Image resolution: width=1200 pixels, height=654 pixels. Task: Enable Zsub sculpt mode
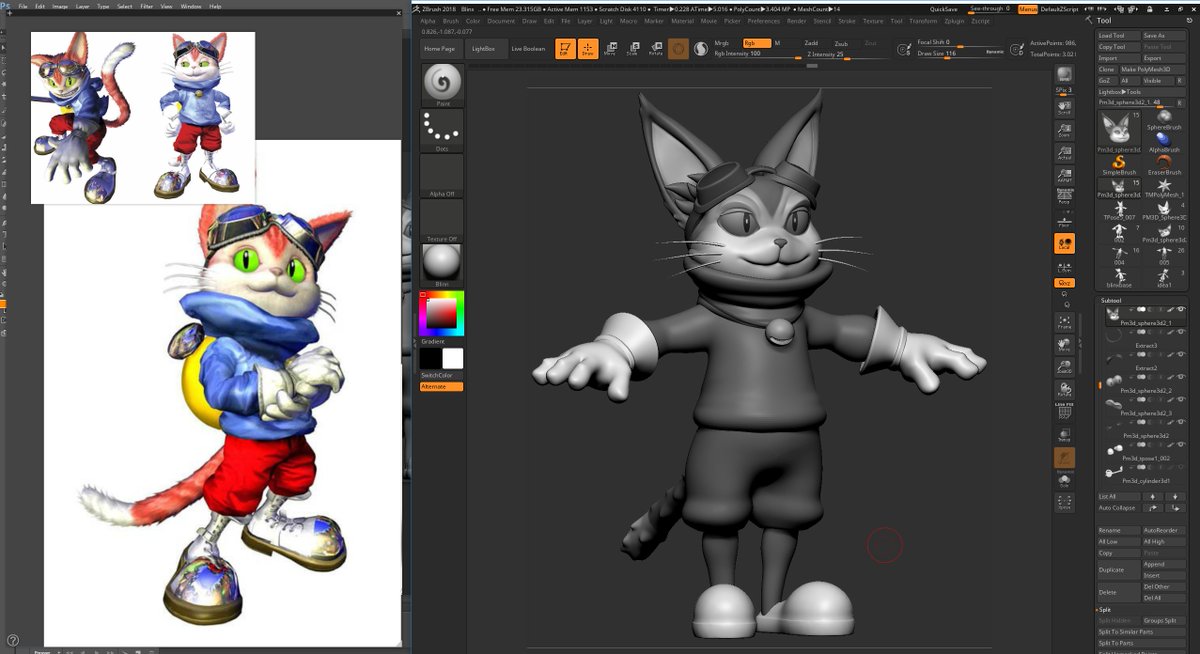(841, 44)
